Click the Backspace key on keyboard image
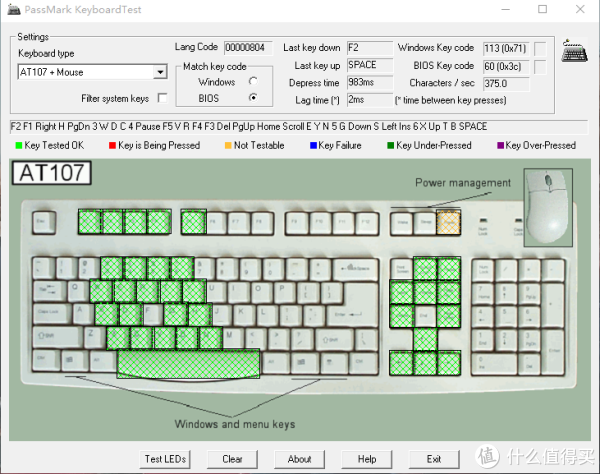 click(356, 269)
